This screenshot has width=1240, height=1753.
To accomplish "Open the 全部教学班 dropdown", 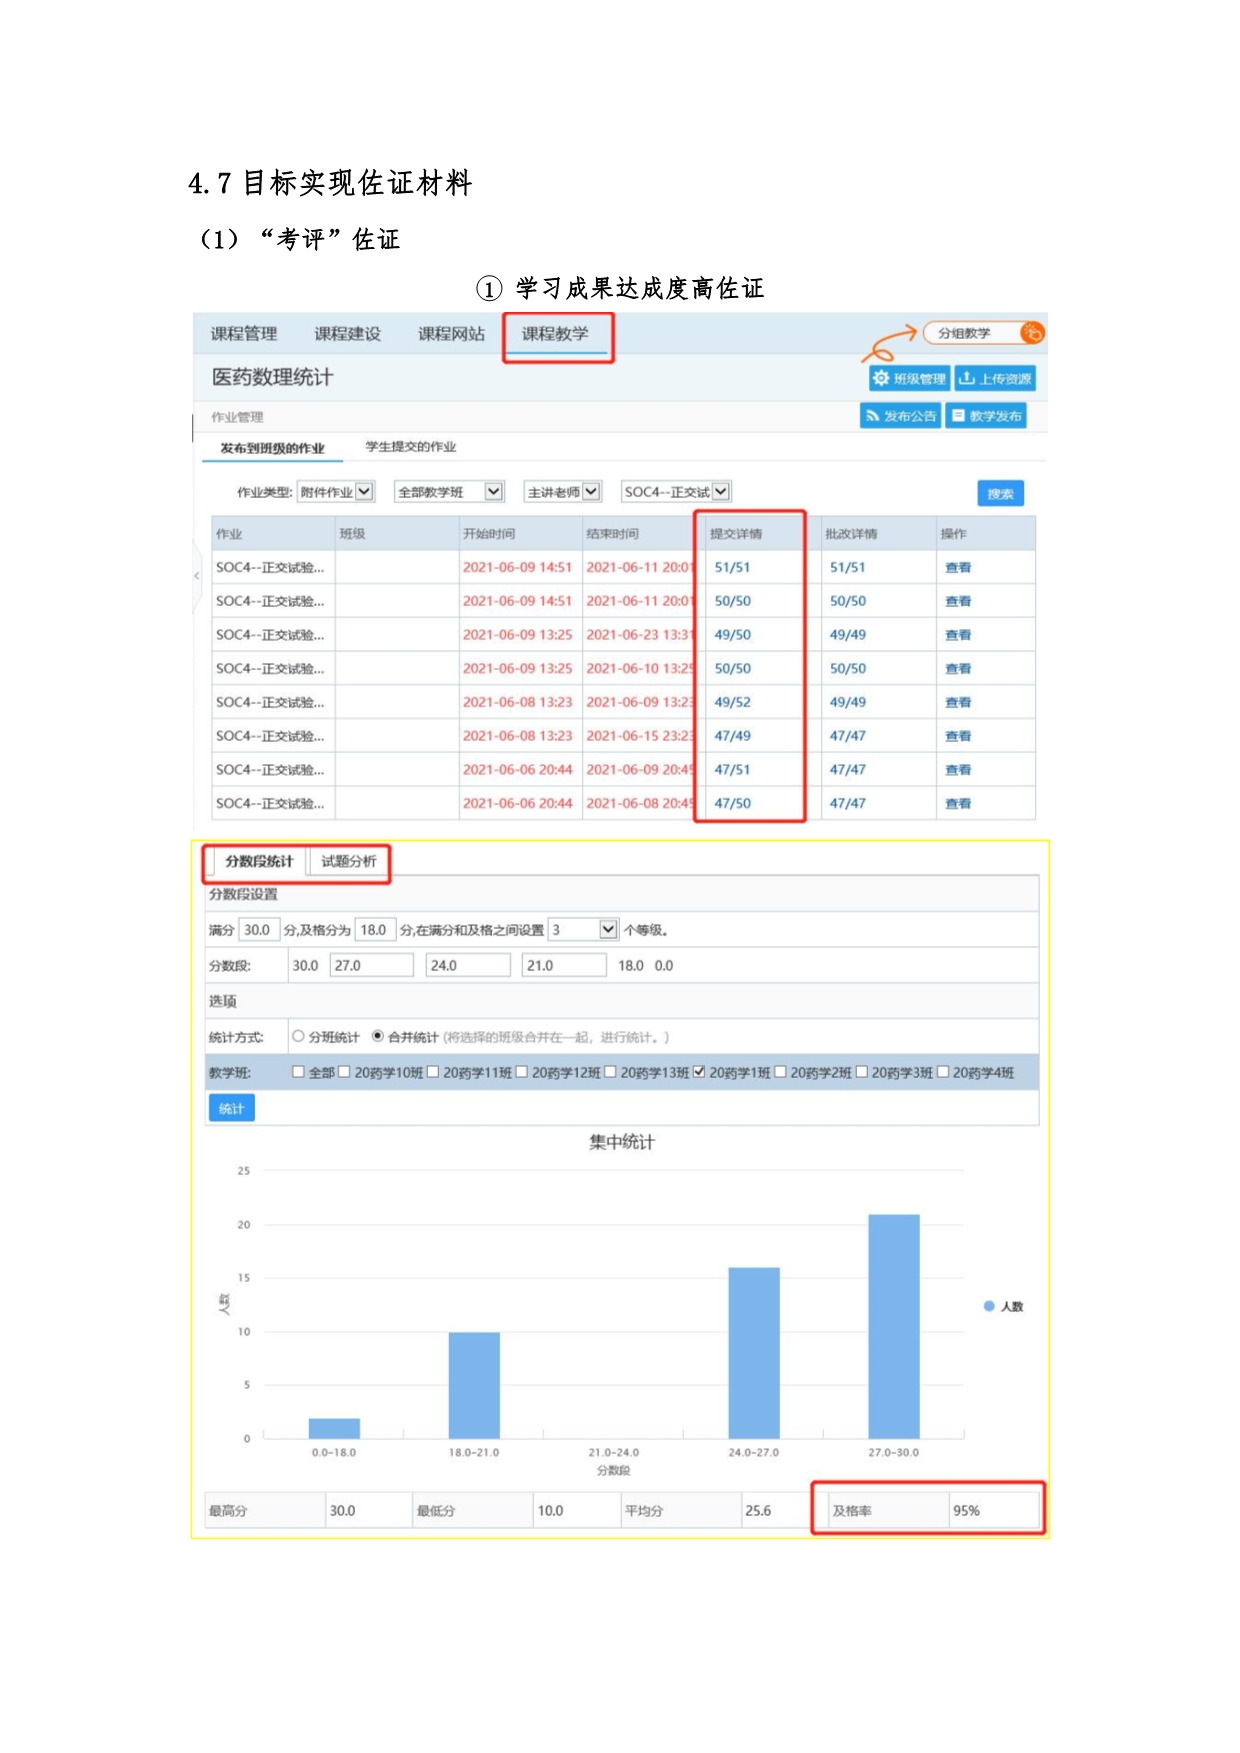I will tap(449, 492).
